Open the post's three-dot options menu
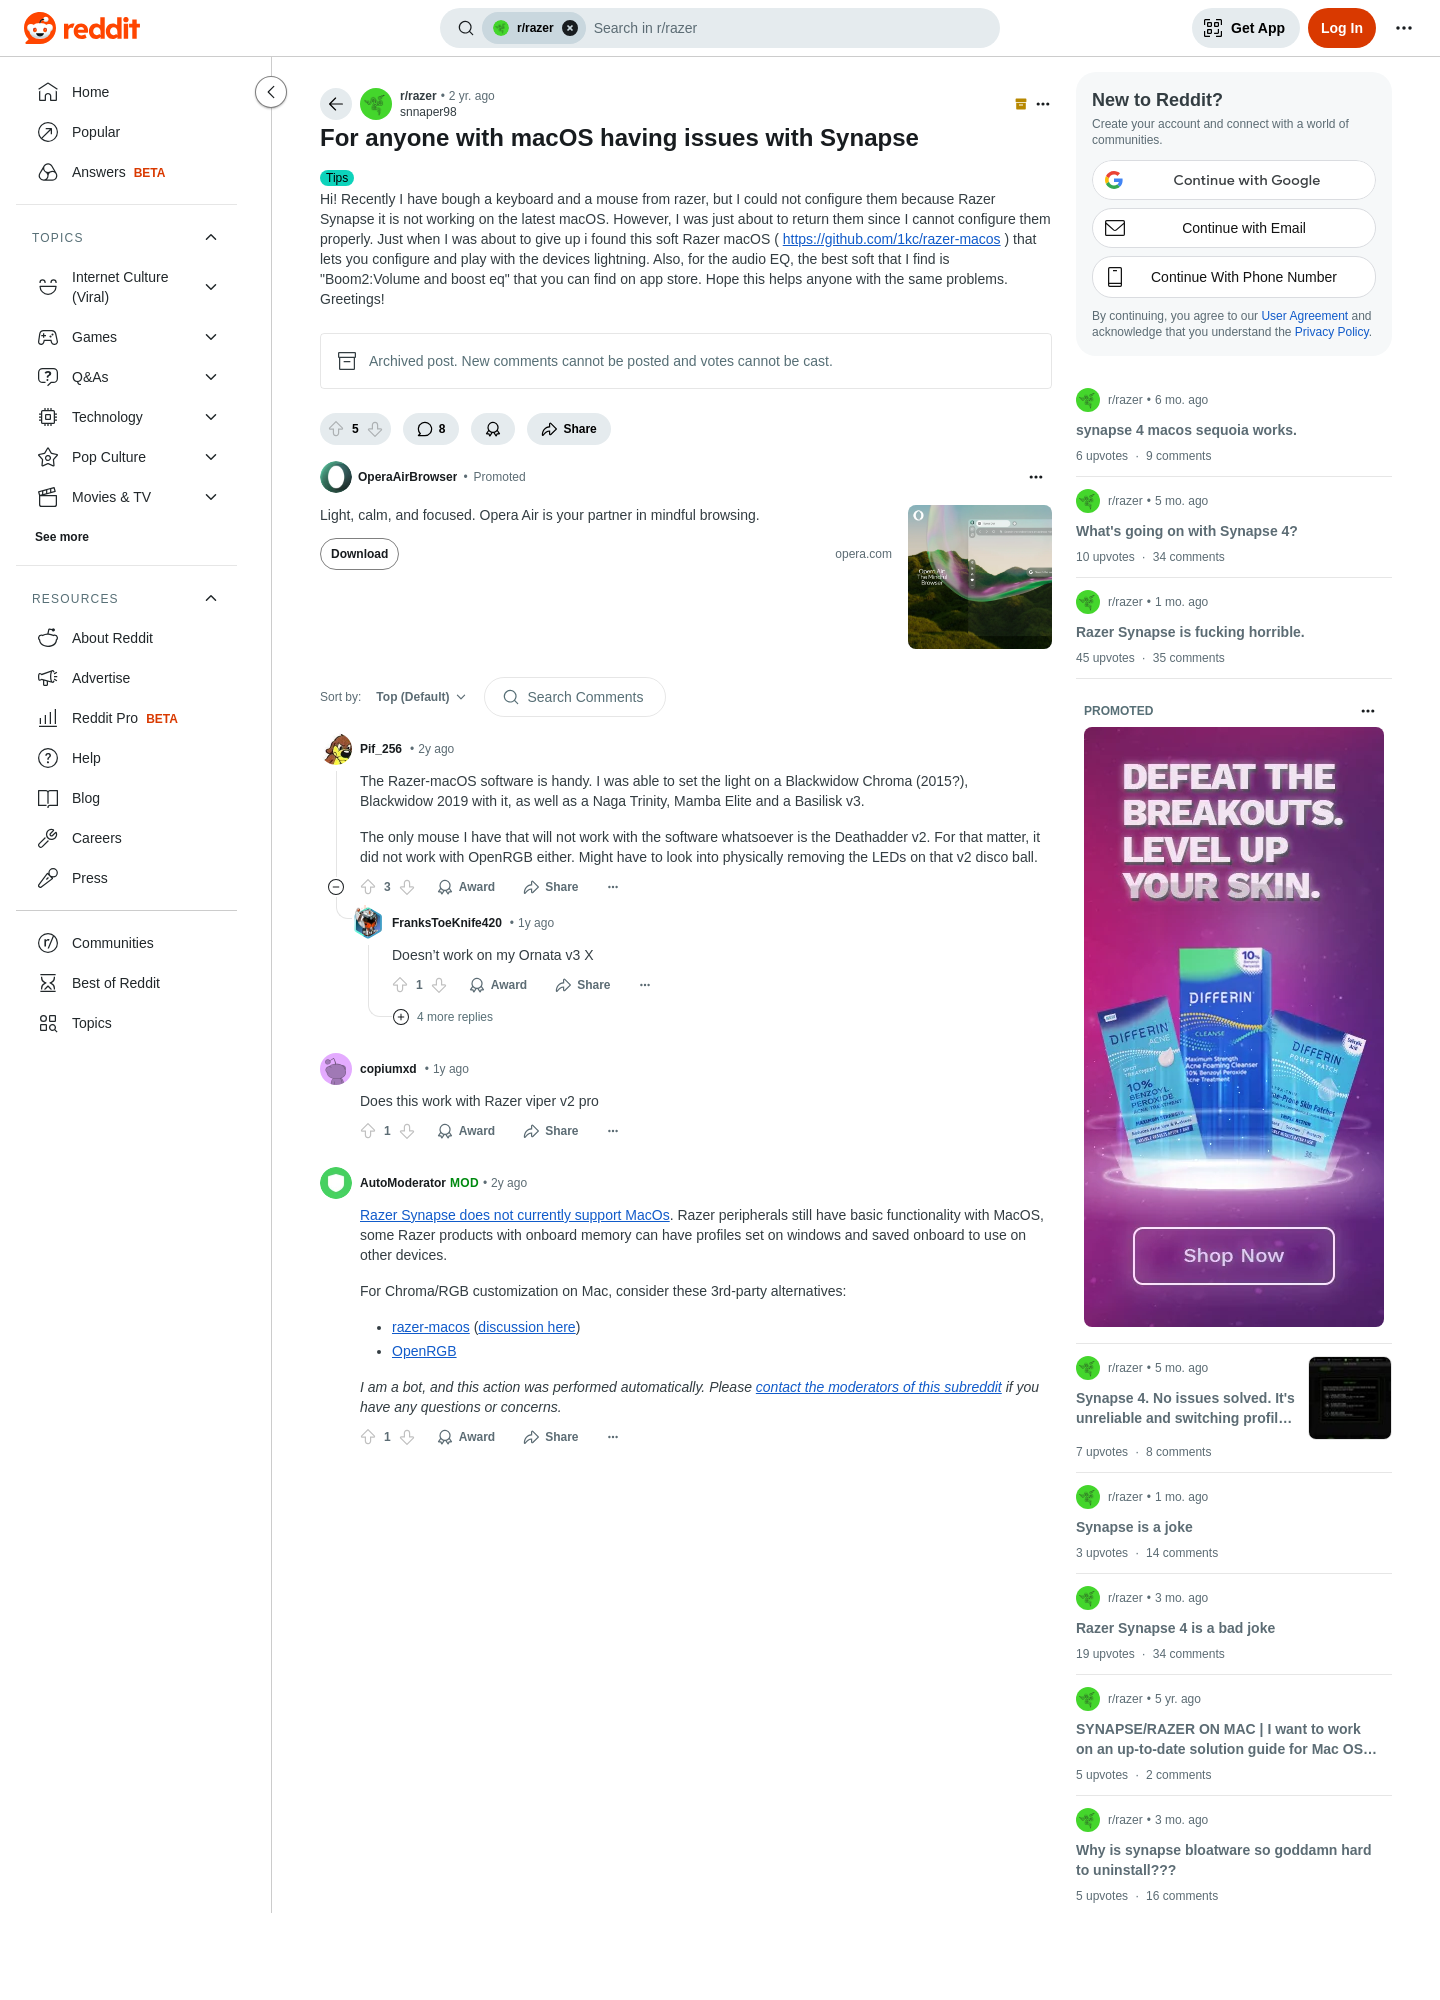The width and height of the screenshot is (1440, 2000). [x=1043, y=104]
